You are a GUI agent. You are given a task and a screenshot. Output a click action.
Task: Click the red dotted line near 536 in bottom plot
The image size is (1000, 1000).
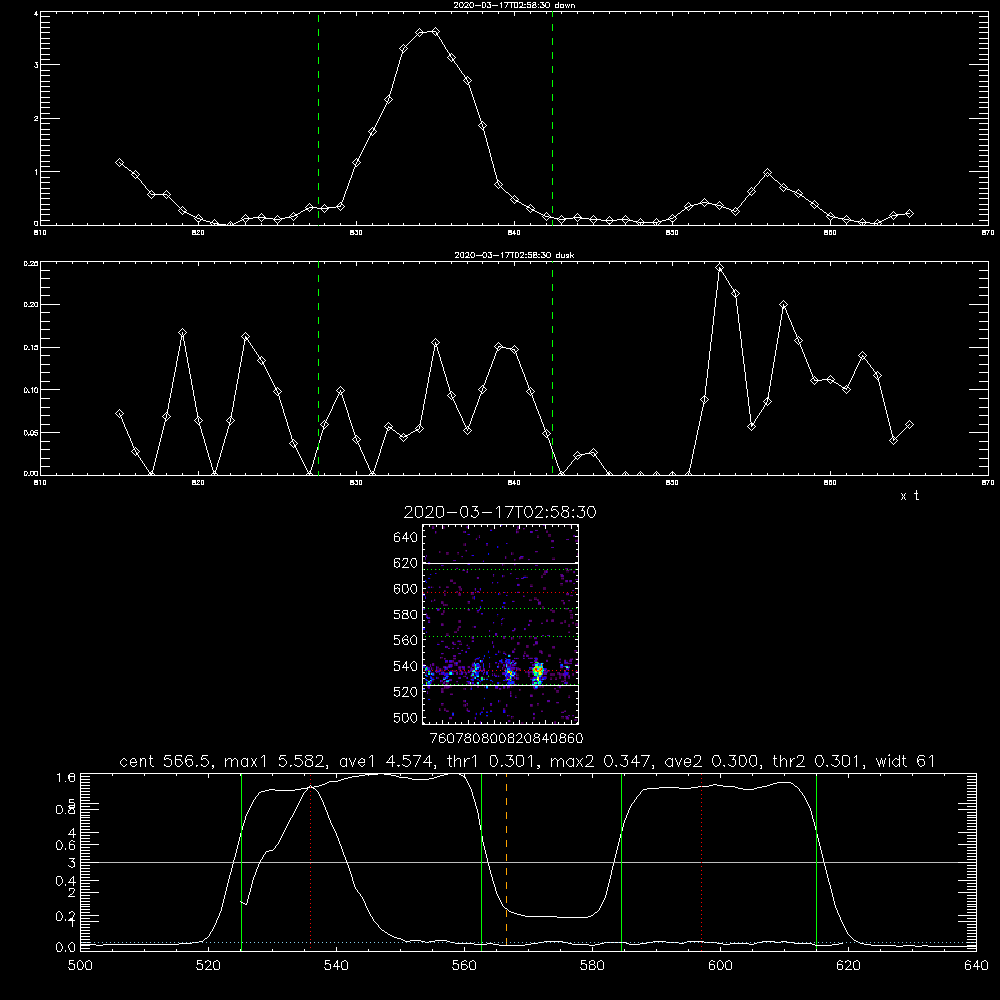pyautogui.click(x=311, y=861)
